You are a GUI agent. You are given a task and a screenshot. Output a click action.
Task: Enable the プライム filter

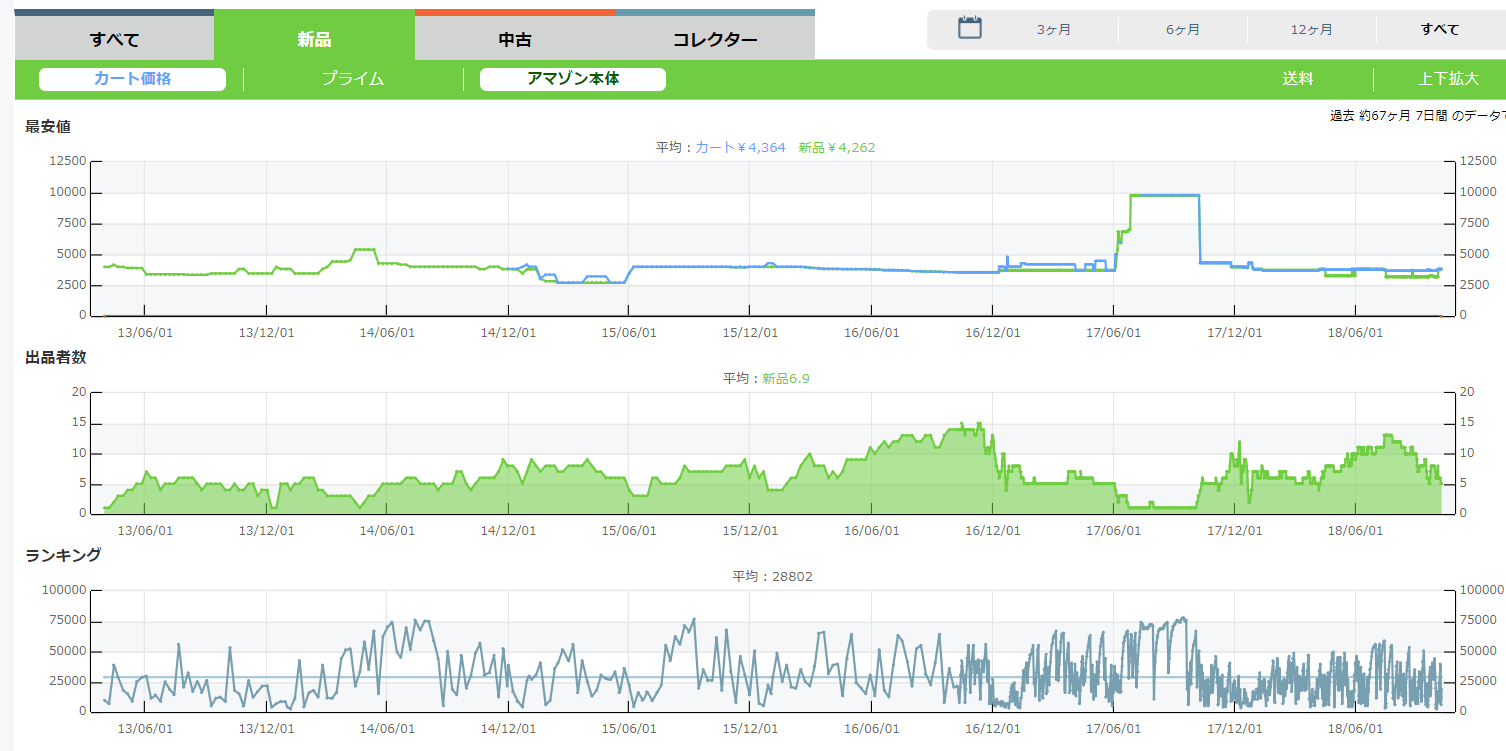coord(352,79)
